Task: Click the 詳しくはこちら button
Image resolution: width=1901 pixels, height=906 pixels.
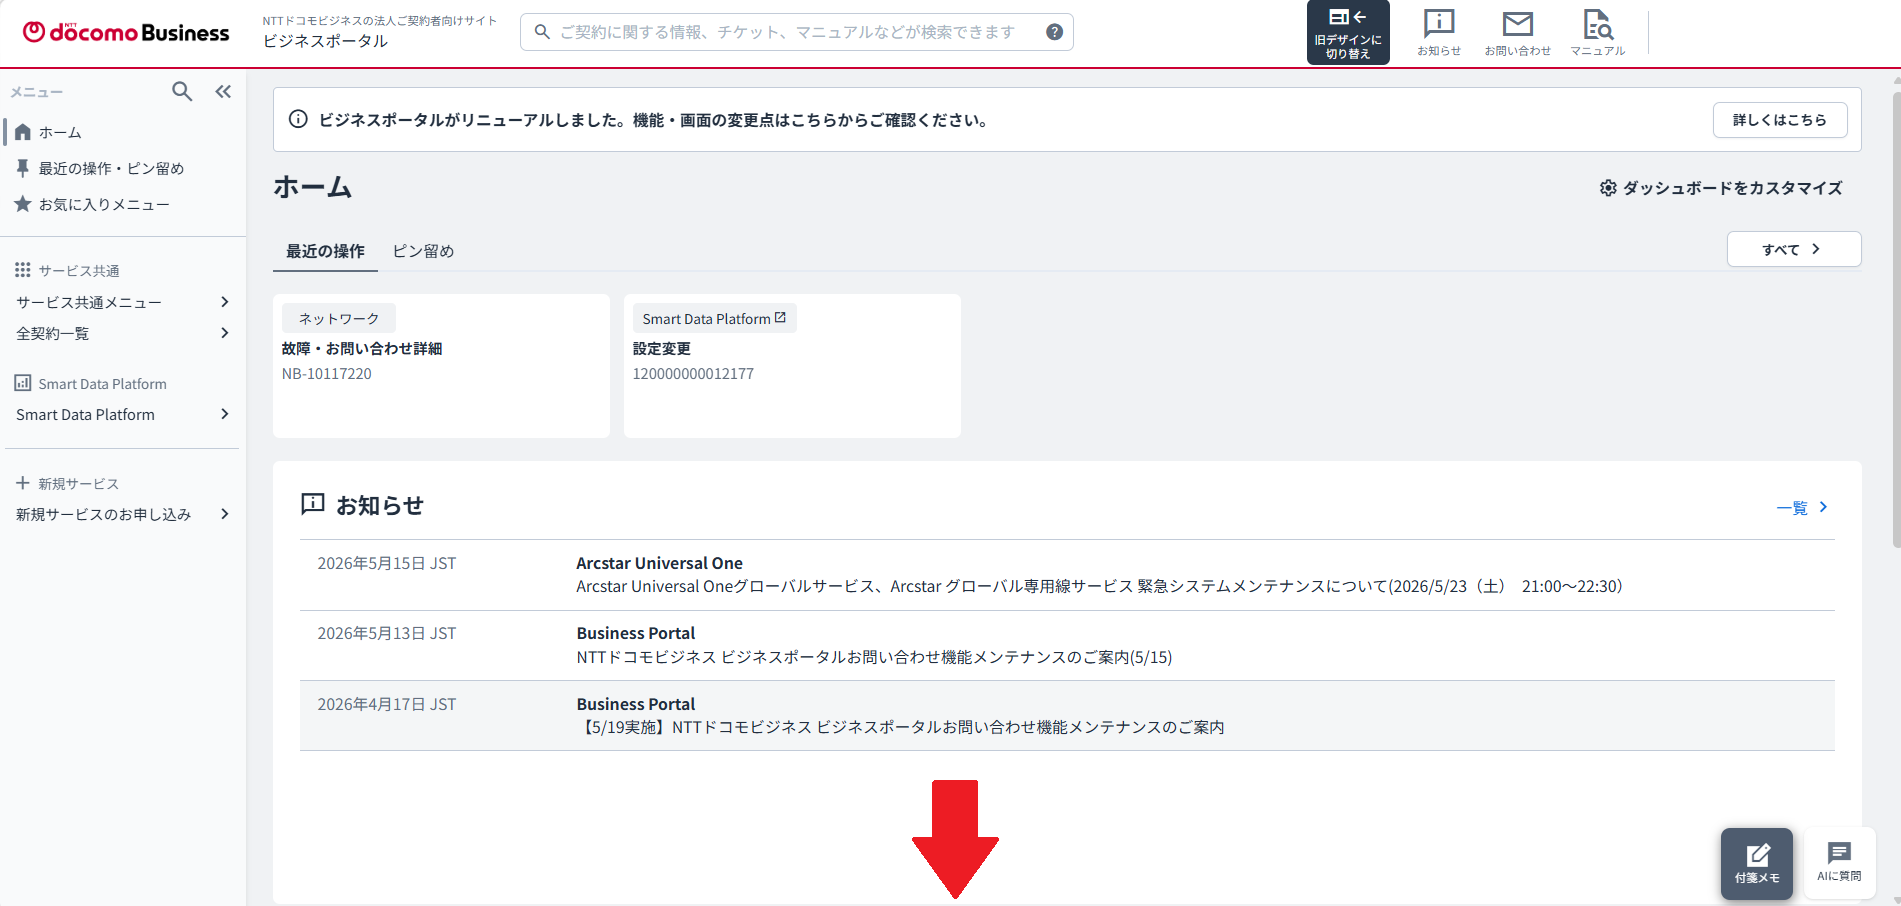Action: pyautogui.click(x=1780, y=120)
